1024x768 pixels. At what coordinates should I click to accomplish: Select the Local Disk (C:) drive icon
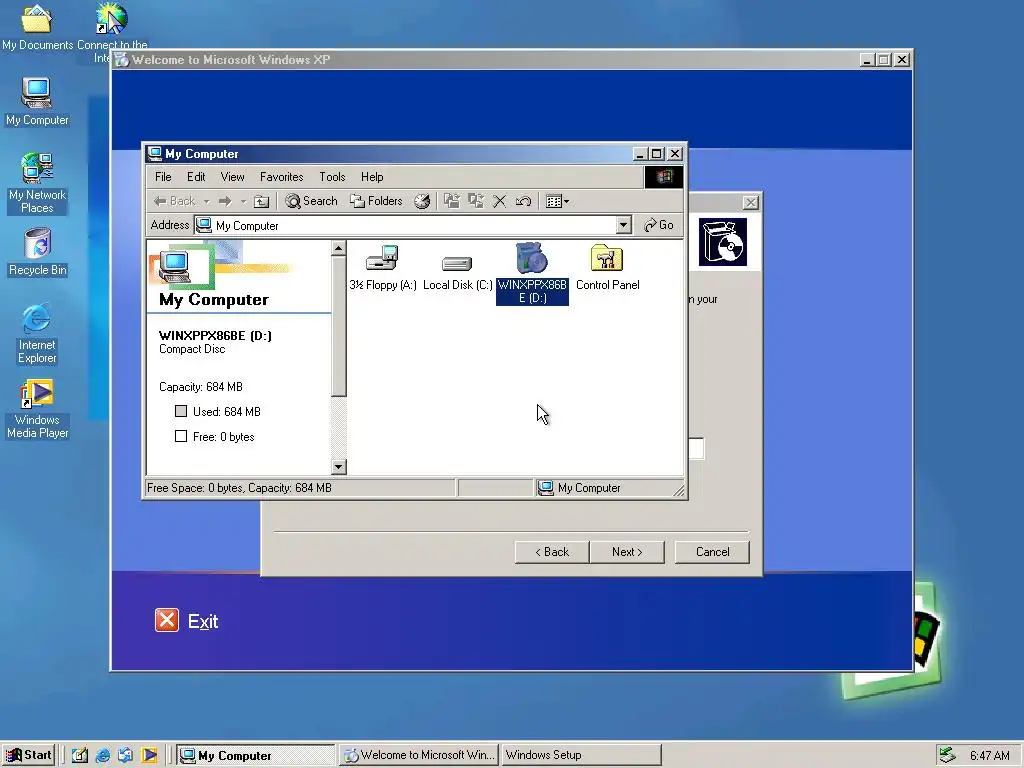[457, 263]
